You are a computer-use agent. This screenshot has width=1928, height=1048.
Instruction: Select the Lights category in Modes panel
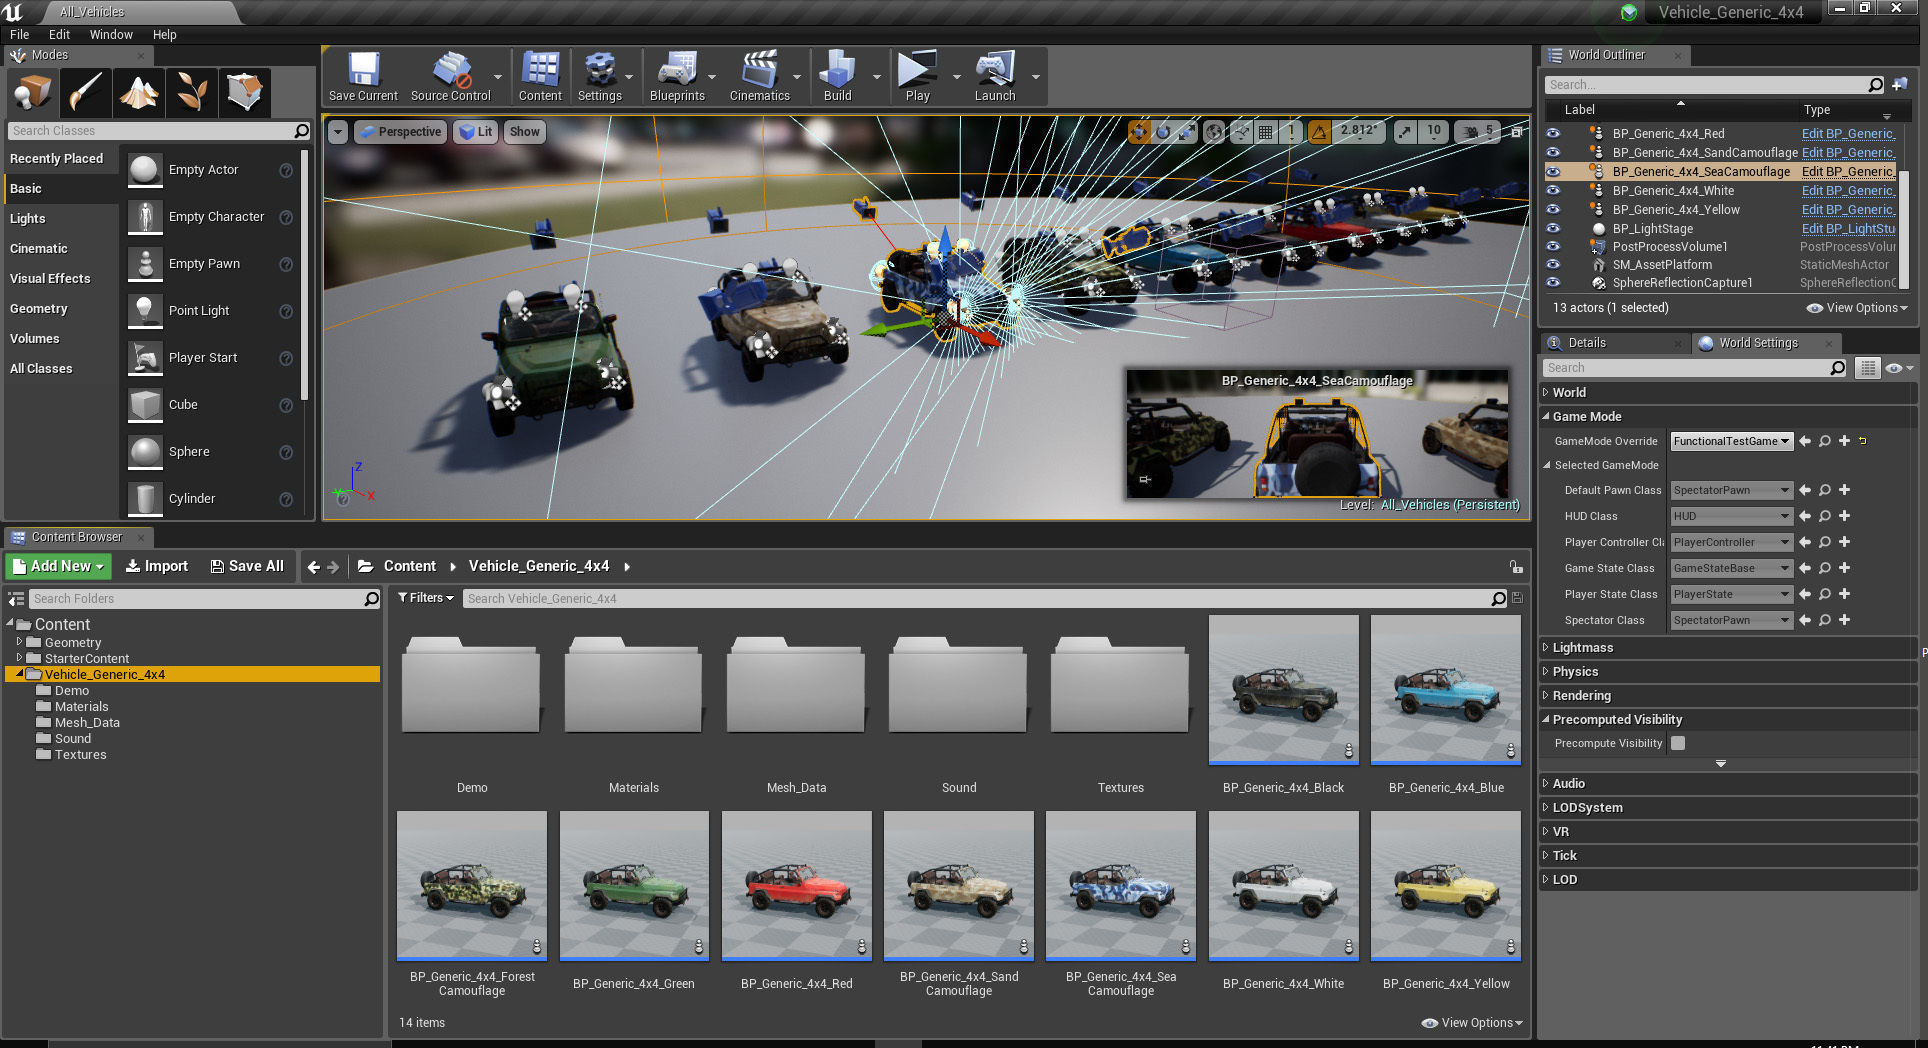click(28, 219)
